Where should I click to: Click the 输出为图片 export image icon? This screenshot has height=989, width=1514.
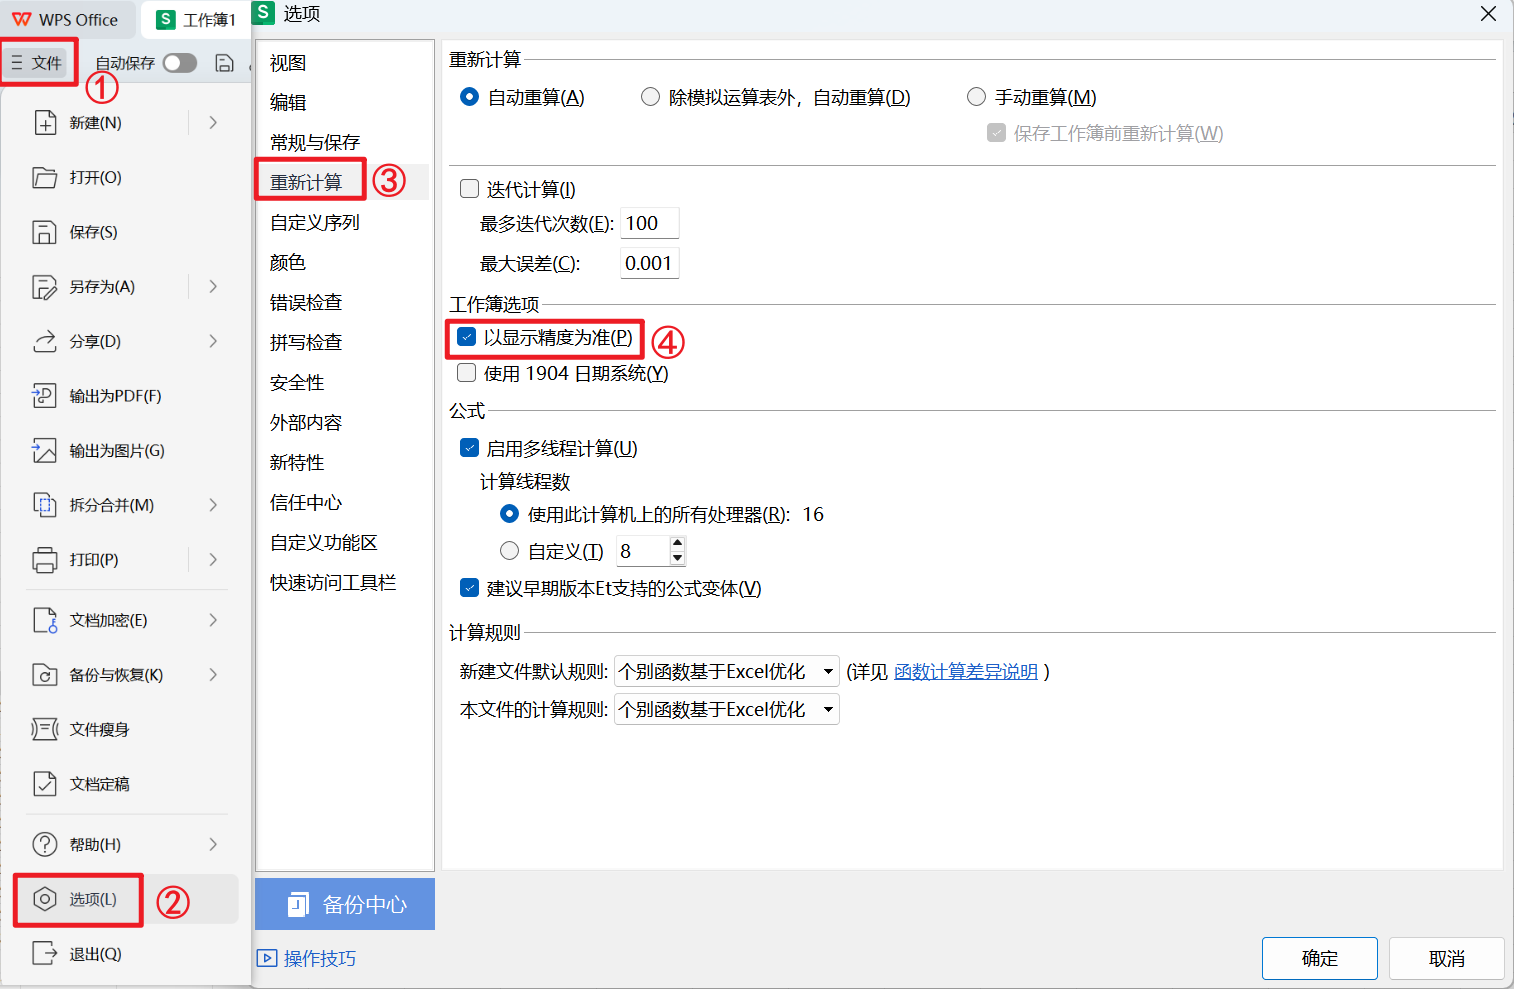point(45,451)
